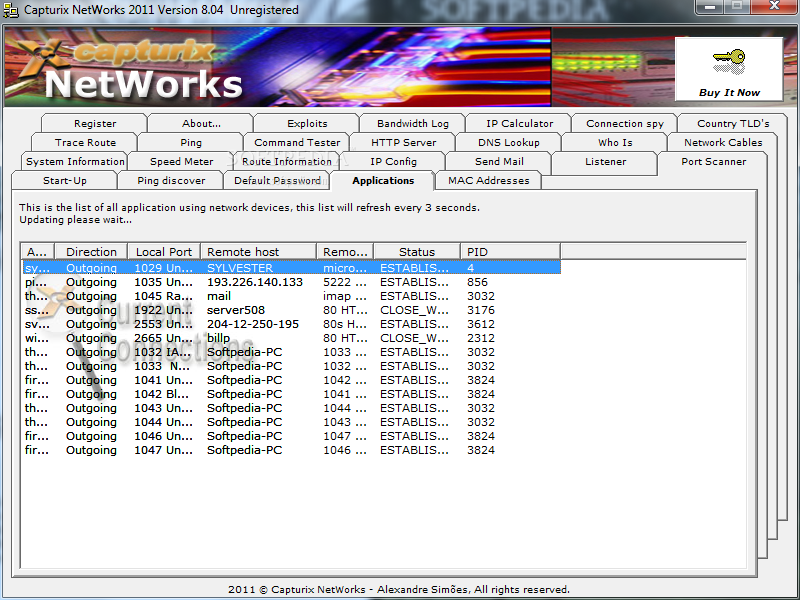Image resolution: width=800 pixels, height=600 pixels.
Task: Click local port 1047 Un... cell
Action: click(x=163, y=450)
